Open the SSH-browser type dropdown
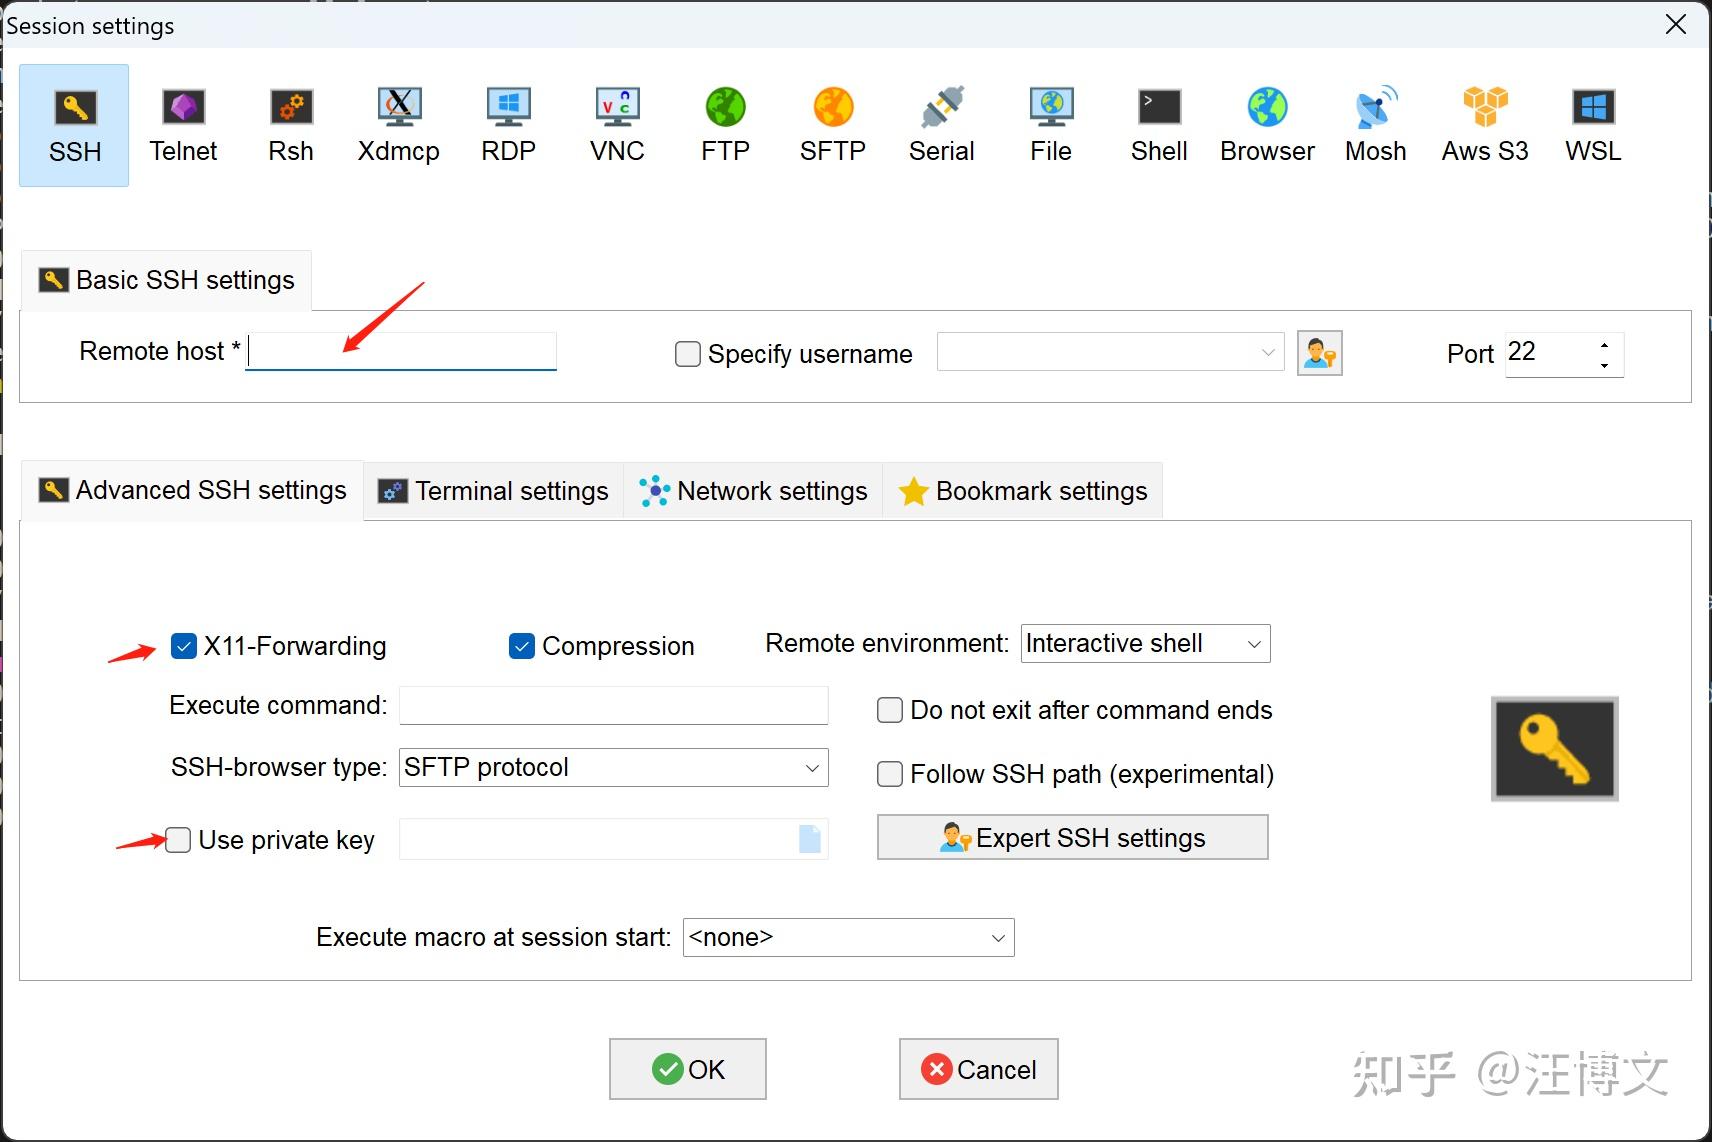Screen dimensions: 1712x1142 point(808,767)
